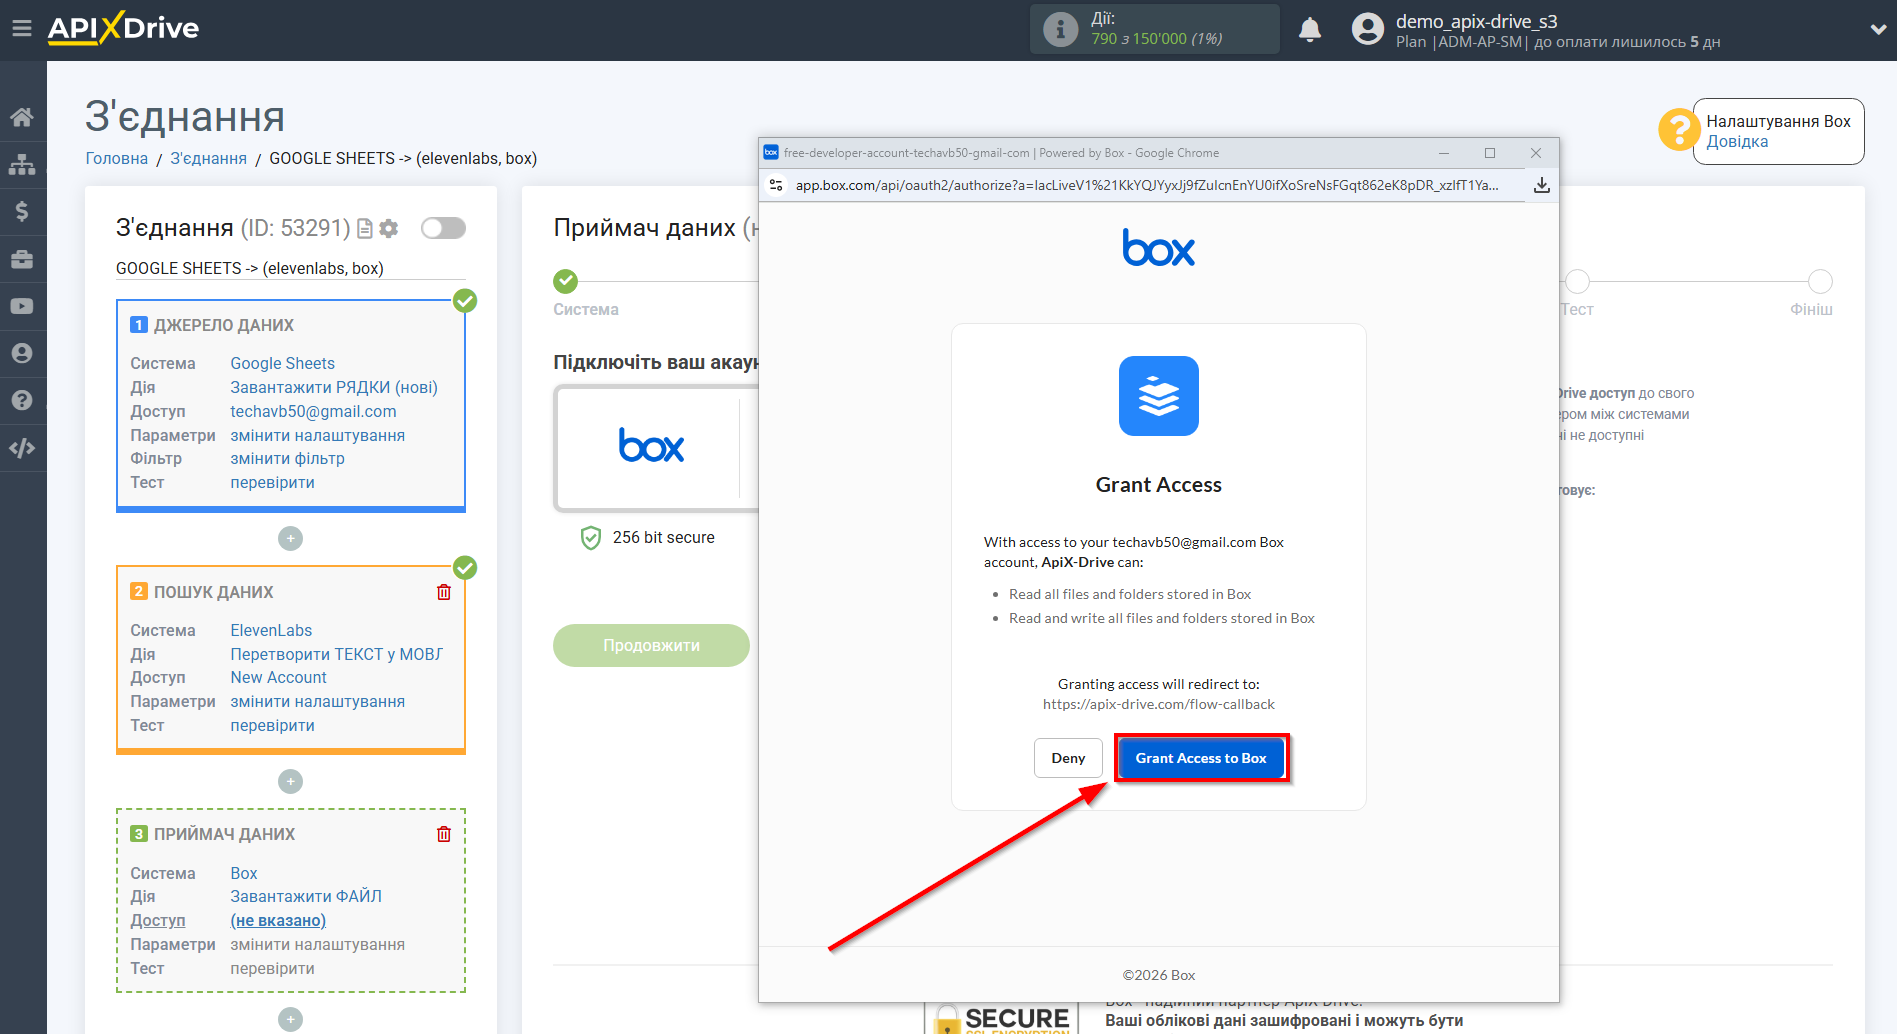Screen dimensions: 1897x1034
Task: Click the download icon in the Box popup
Action: point(1542,184)
